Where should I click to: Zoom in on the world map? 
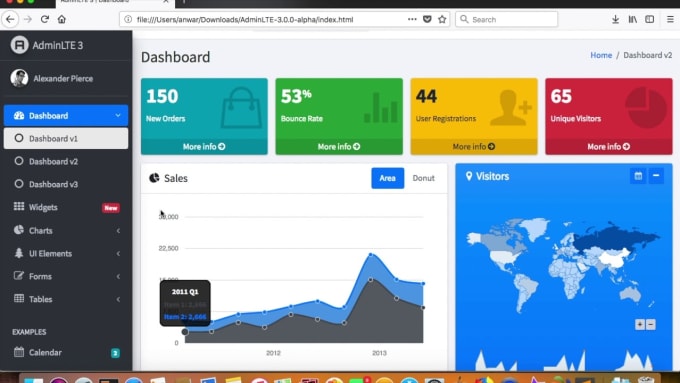639,324
